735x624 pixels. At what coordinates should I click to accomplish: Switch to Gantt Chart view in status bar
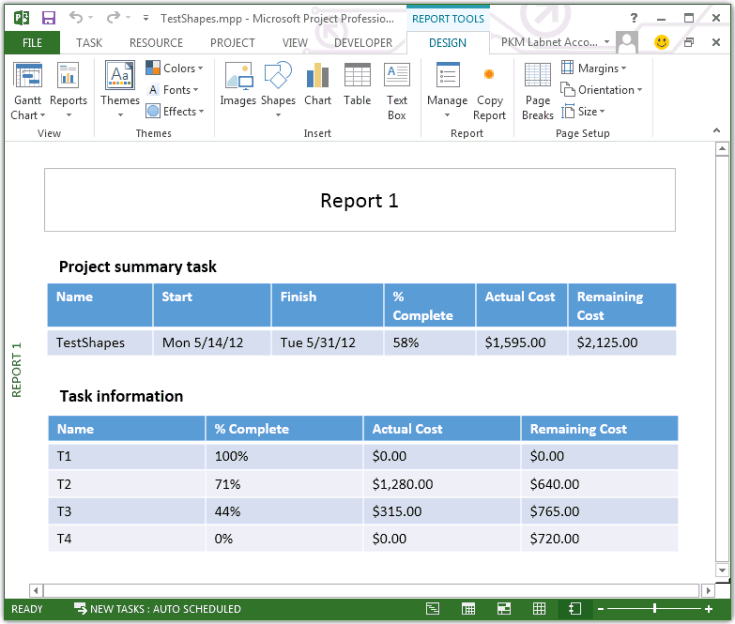tap(433, 609)
